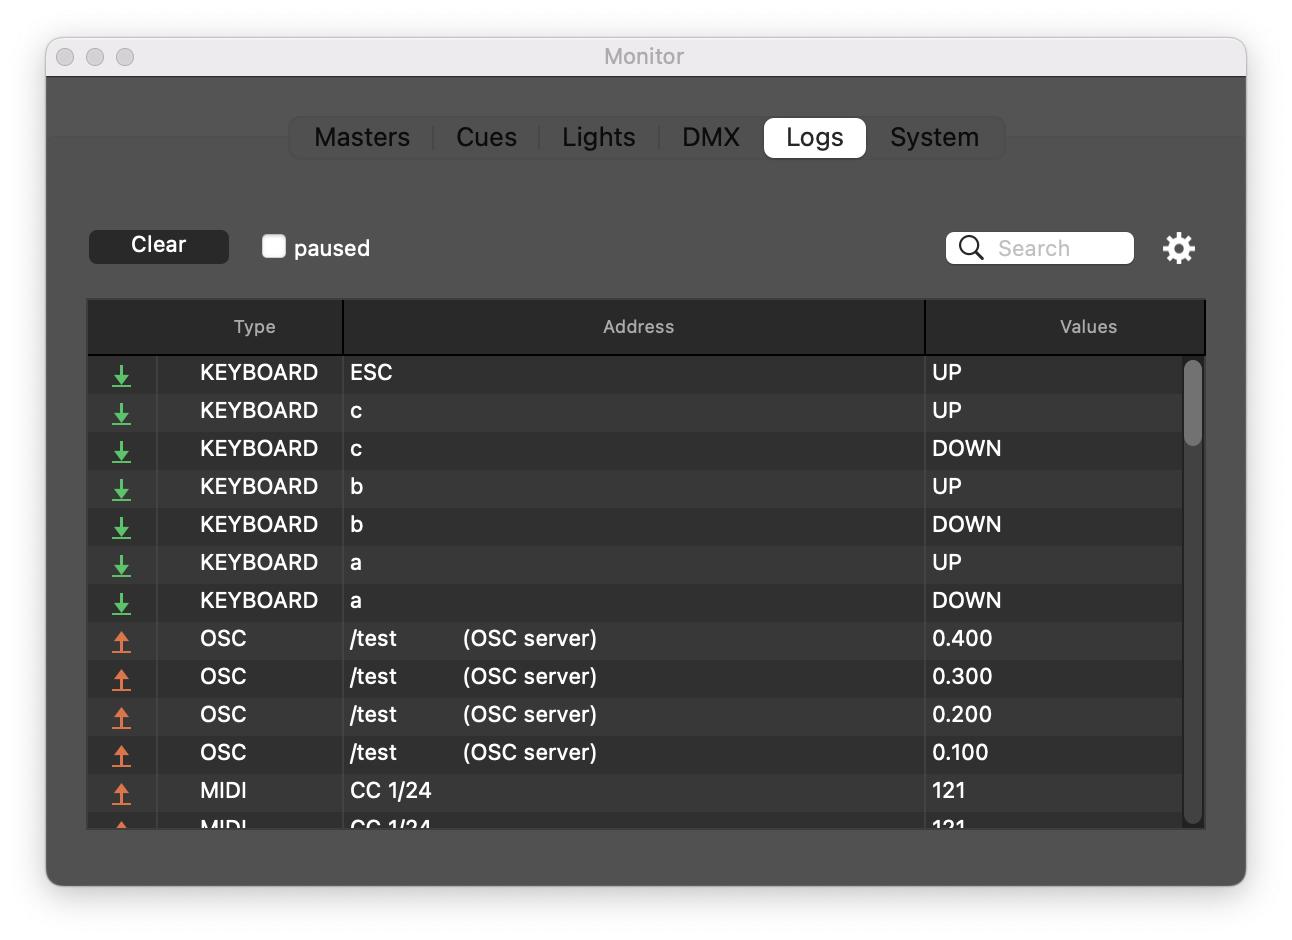The width and height of the screenshot is (1292, 940).
Task: Enable the paused checkbox
Action: tap(274, 247)
